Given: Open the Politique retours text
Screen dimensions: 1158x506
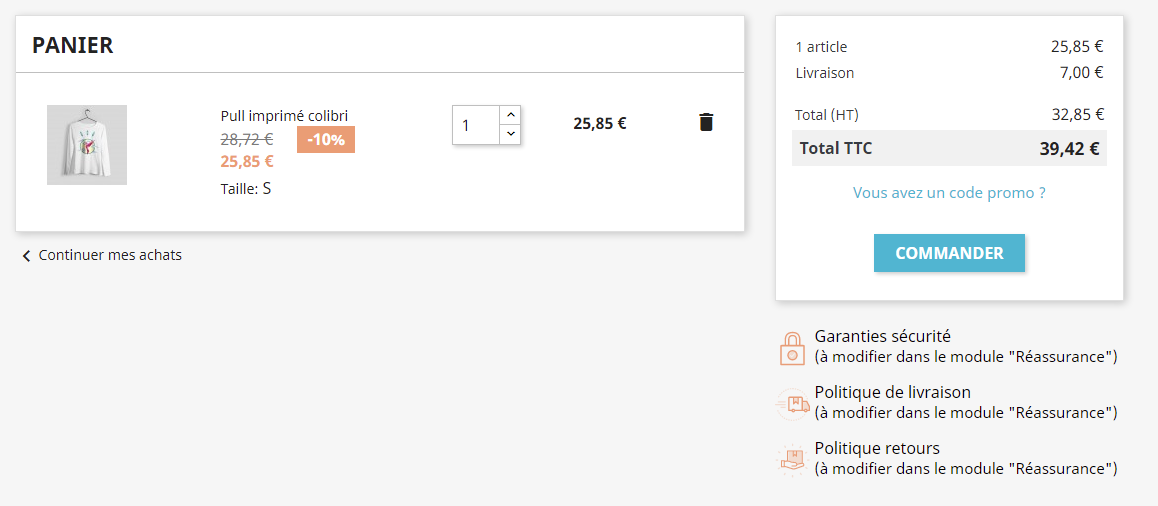Looking at the screenshot, I should click(877, 448).
